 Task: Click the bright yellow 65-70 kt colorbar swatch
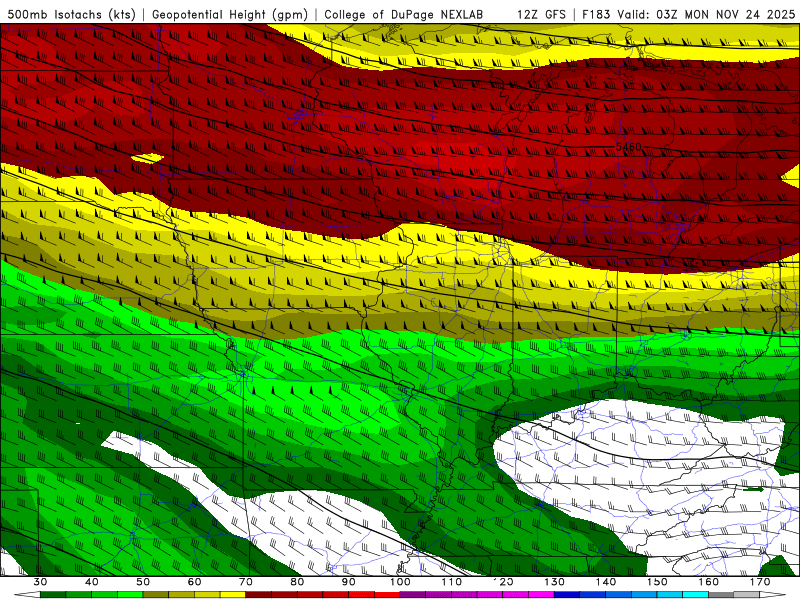pyautogui.click(x=233, y=594)
